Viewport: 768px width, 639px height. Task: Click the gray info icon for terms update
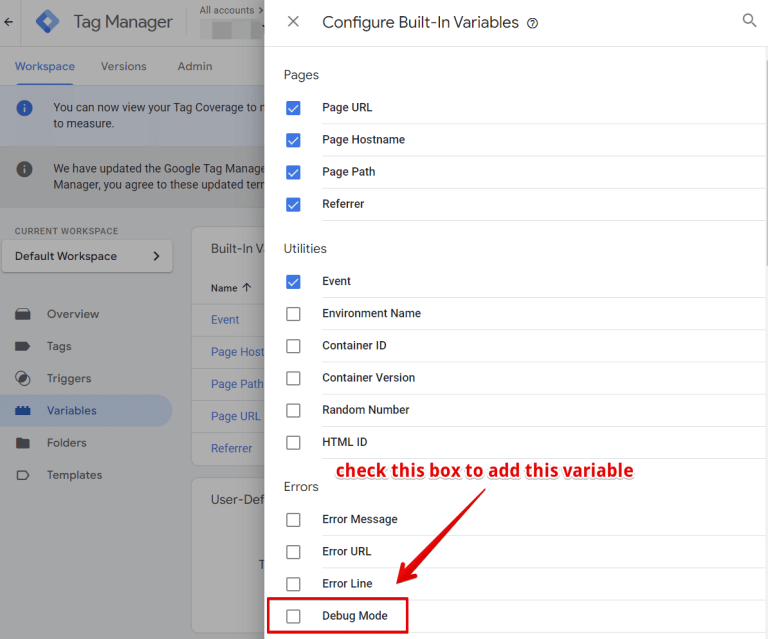[24, 169]
